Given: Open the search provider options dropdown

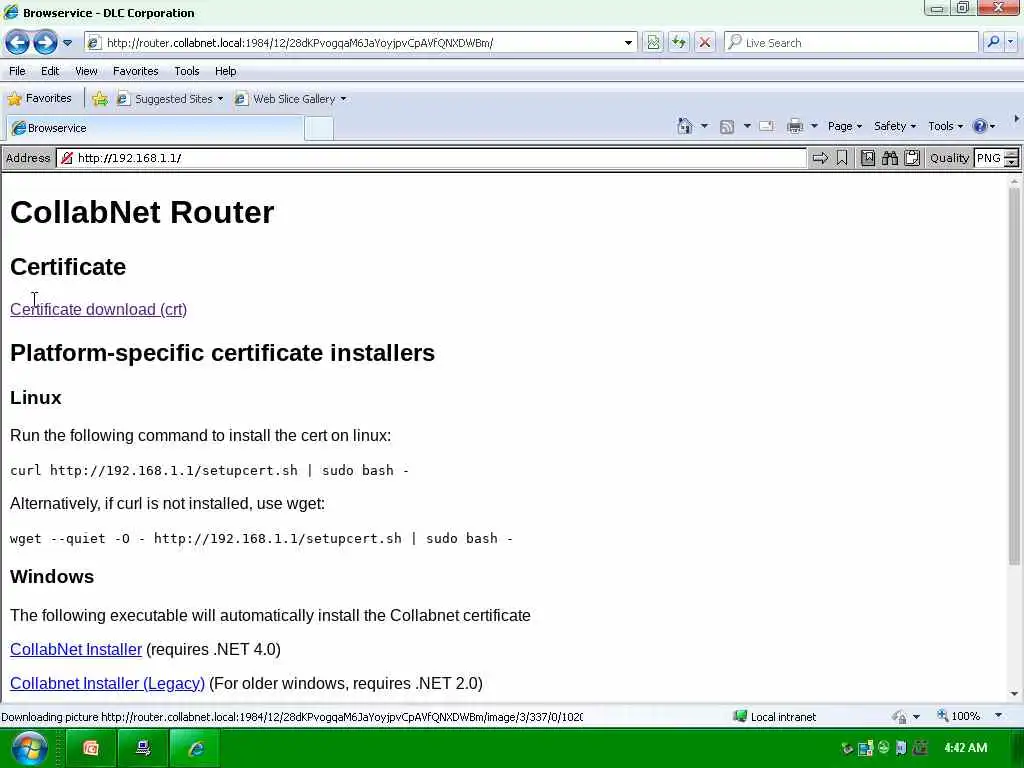Looking at the screenshot, I should click(x=1011, y=42).
